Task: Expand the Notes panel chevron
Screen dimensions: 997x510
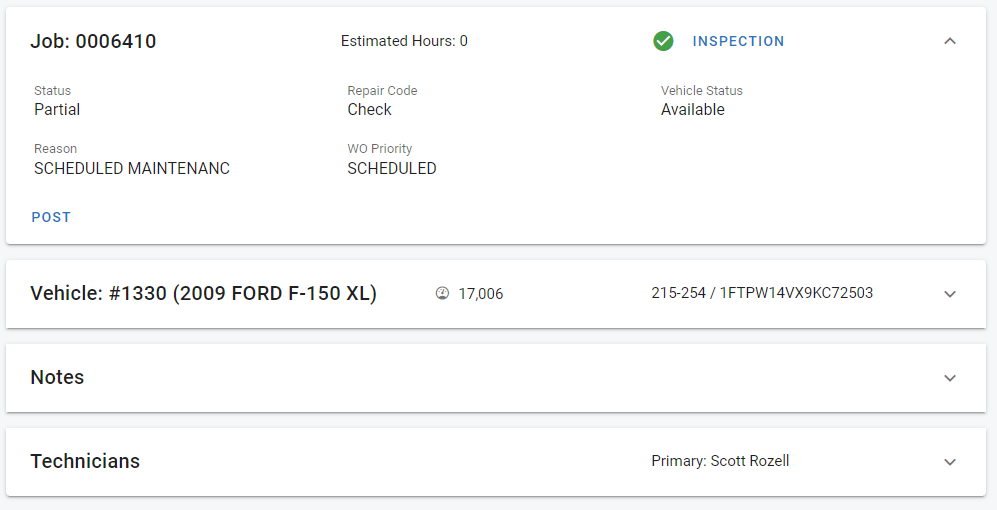Action: pyautogui.click(x=950, y=378)
